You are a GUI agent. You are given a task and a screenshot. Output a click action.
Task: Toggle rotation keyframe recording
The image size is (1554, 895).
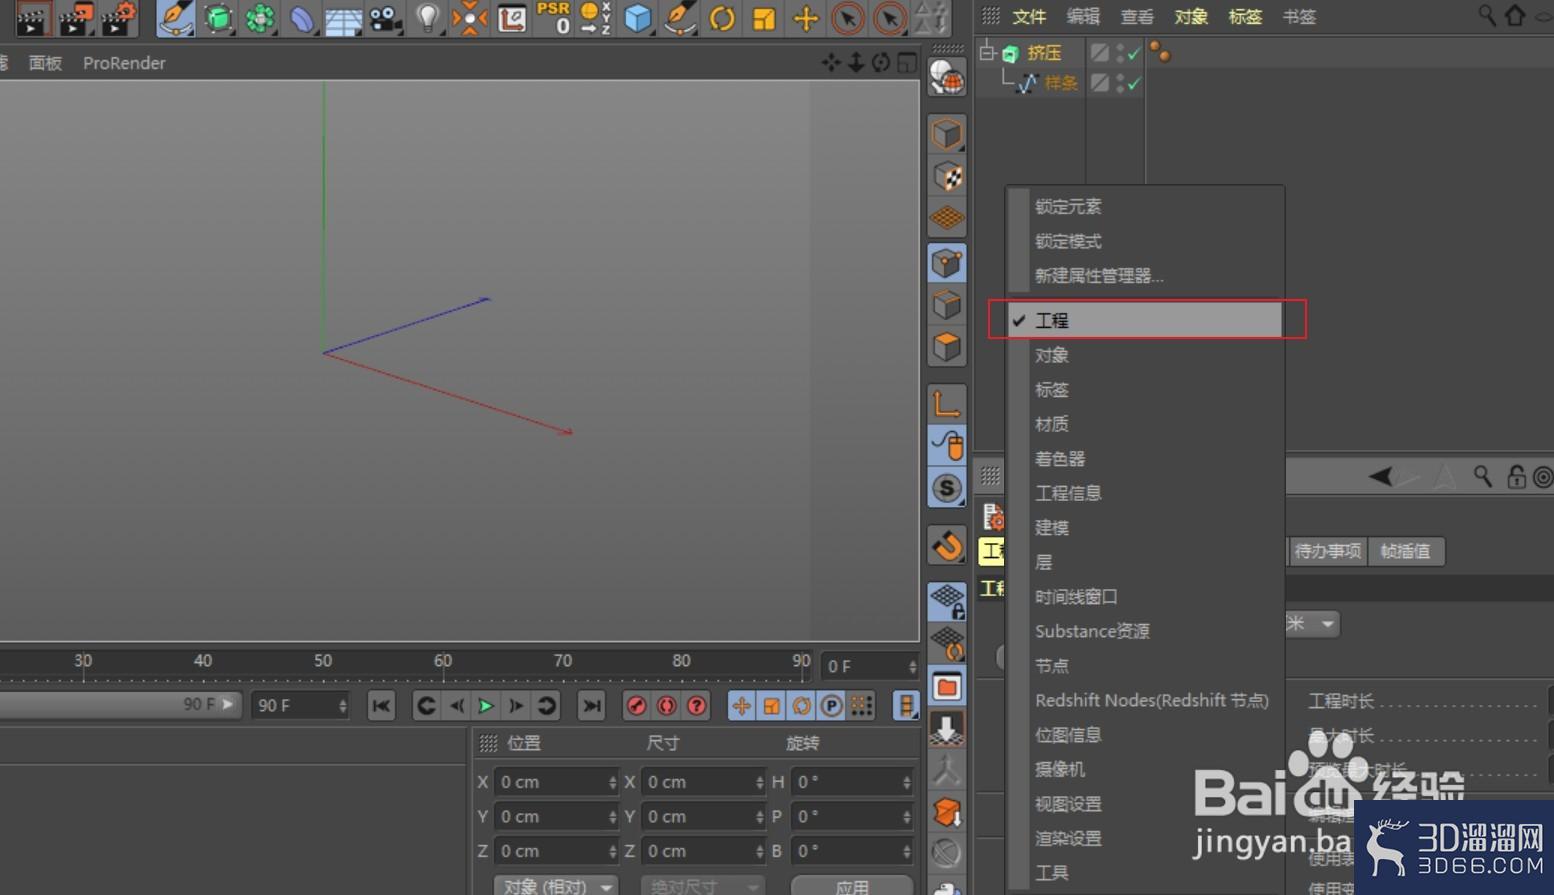(801, 706)
